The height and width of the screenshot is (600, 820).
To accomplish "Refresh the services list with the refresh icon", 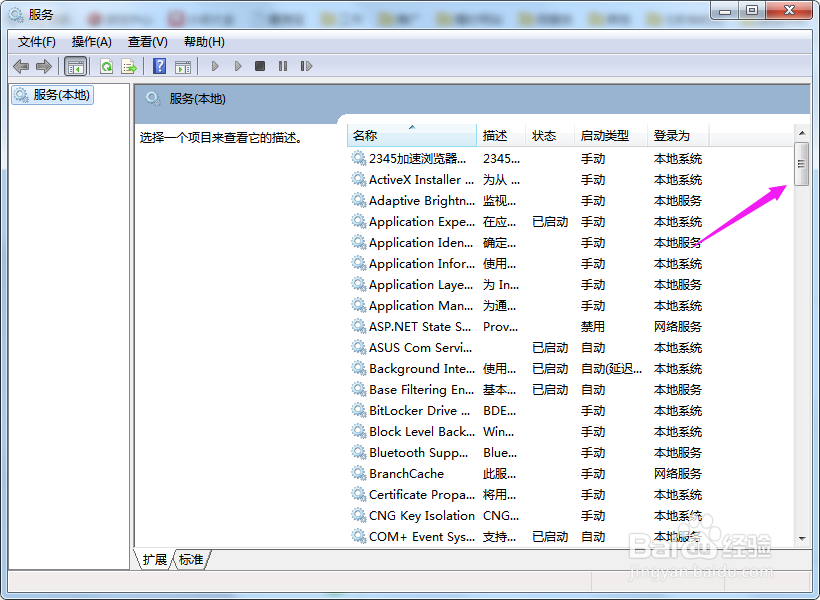I will pyautogui.click(x=105, y=66).
